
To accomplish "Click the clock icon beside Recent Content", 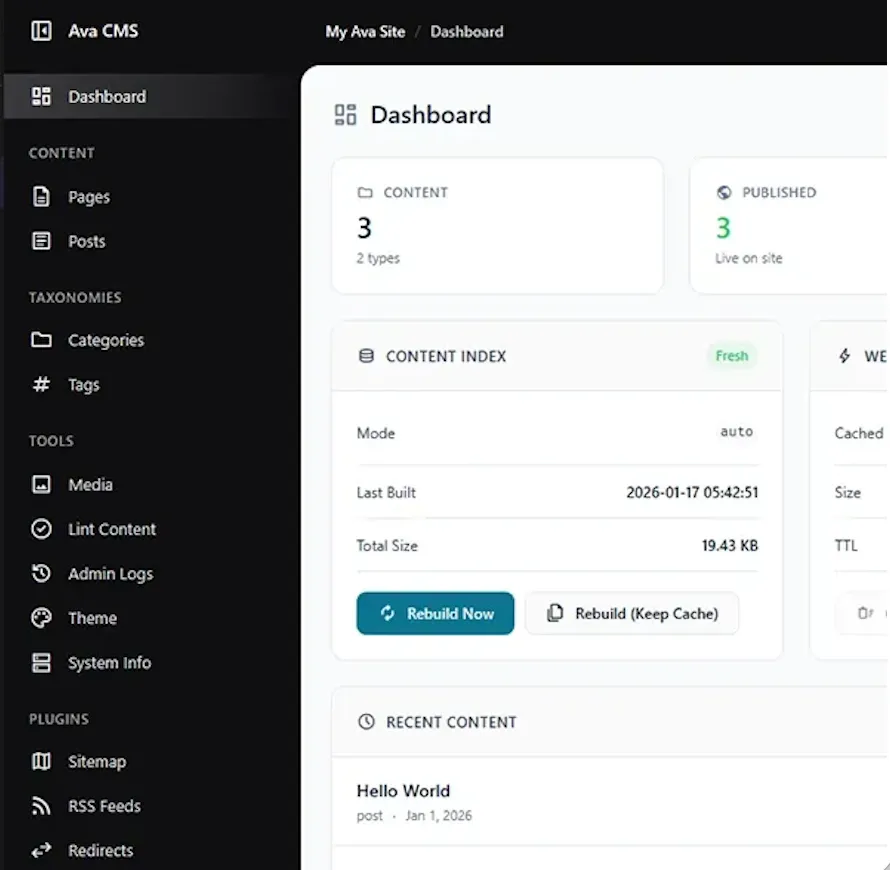I will click(x=366, y=722).
